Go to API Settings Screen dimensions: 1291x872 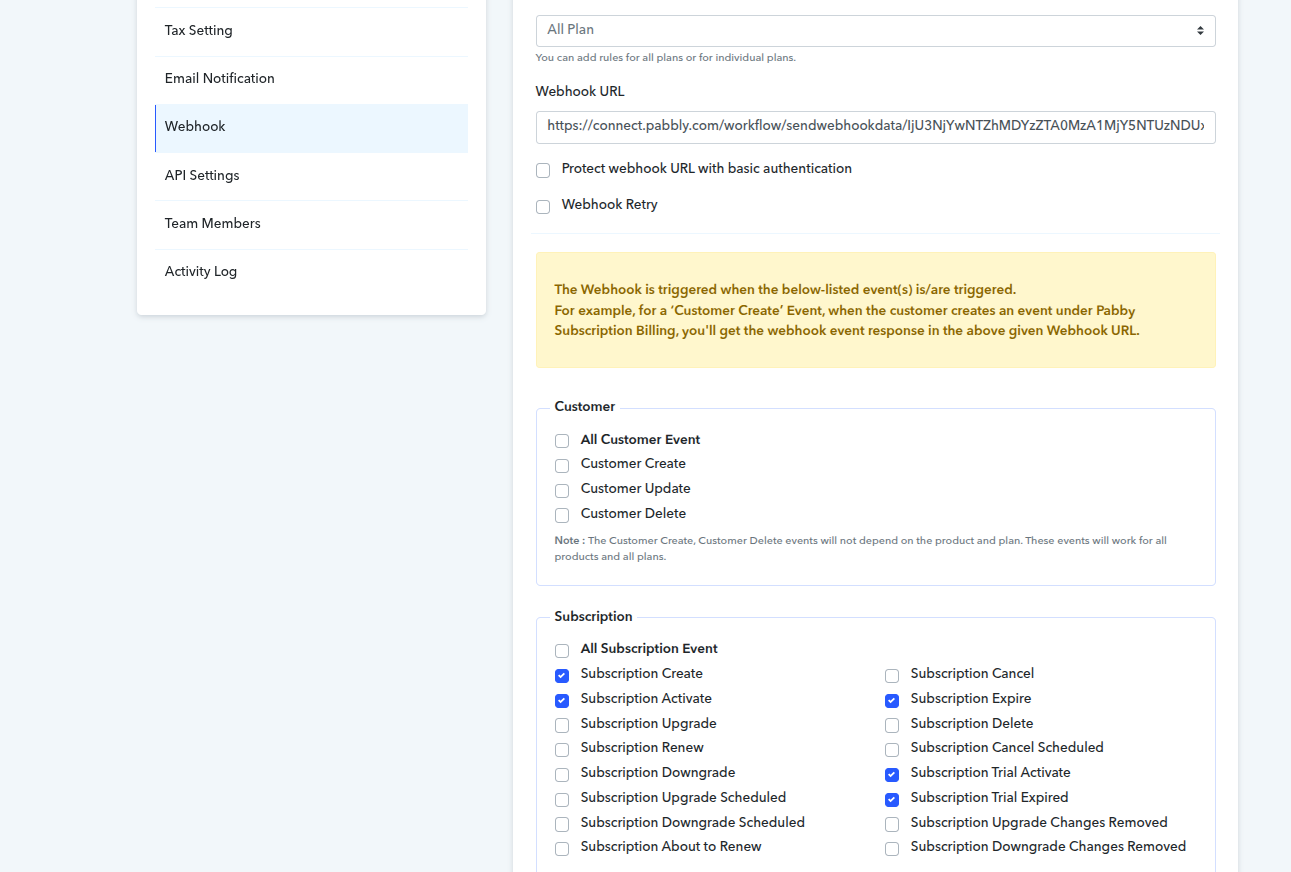coord(311,176)
